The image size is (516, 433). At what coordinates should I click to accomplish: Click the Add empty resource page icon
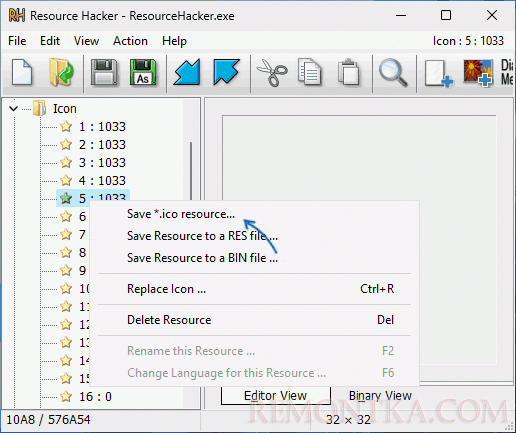coord(439,73)
